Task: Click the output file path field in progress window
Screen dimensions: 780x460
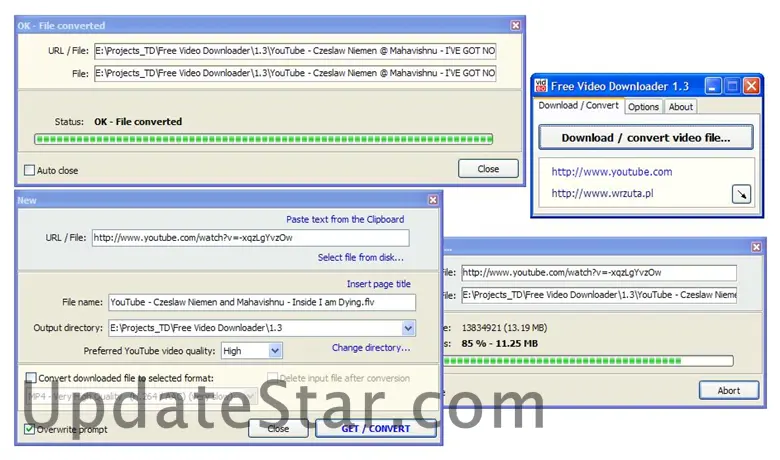Action: pos(599,295)
